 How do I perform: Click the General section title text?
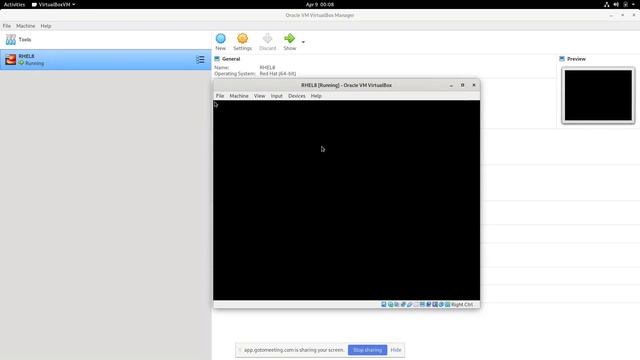click(x=231, y=59)
